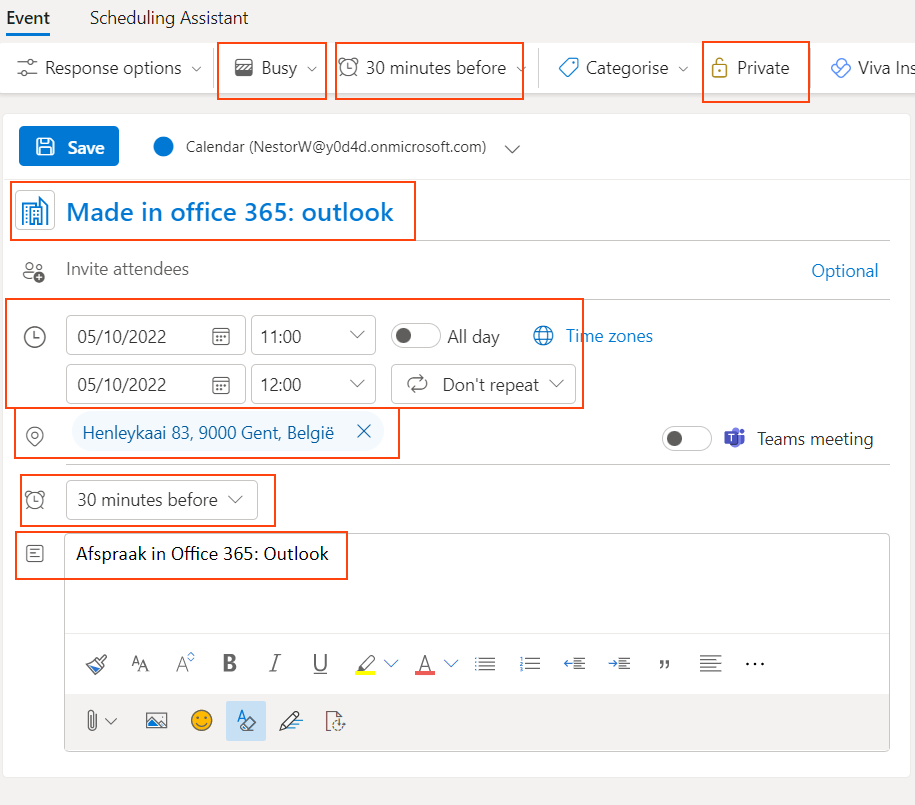Viewport: 915px width, 805px height.
Task: Toggle underline formatting
Action: tap(320, 664)
